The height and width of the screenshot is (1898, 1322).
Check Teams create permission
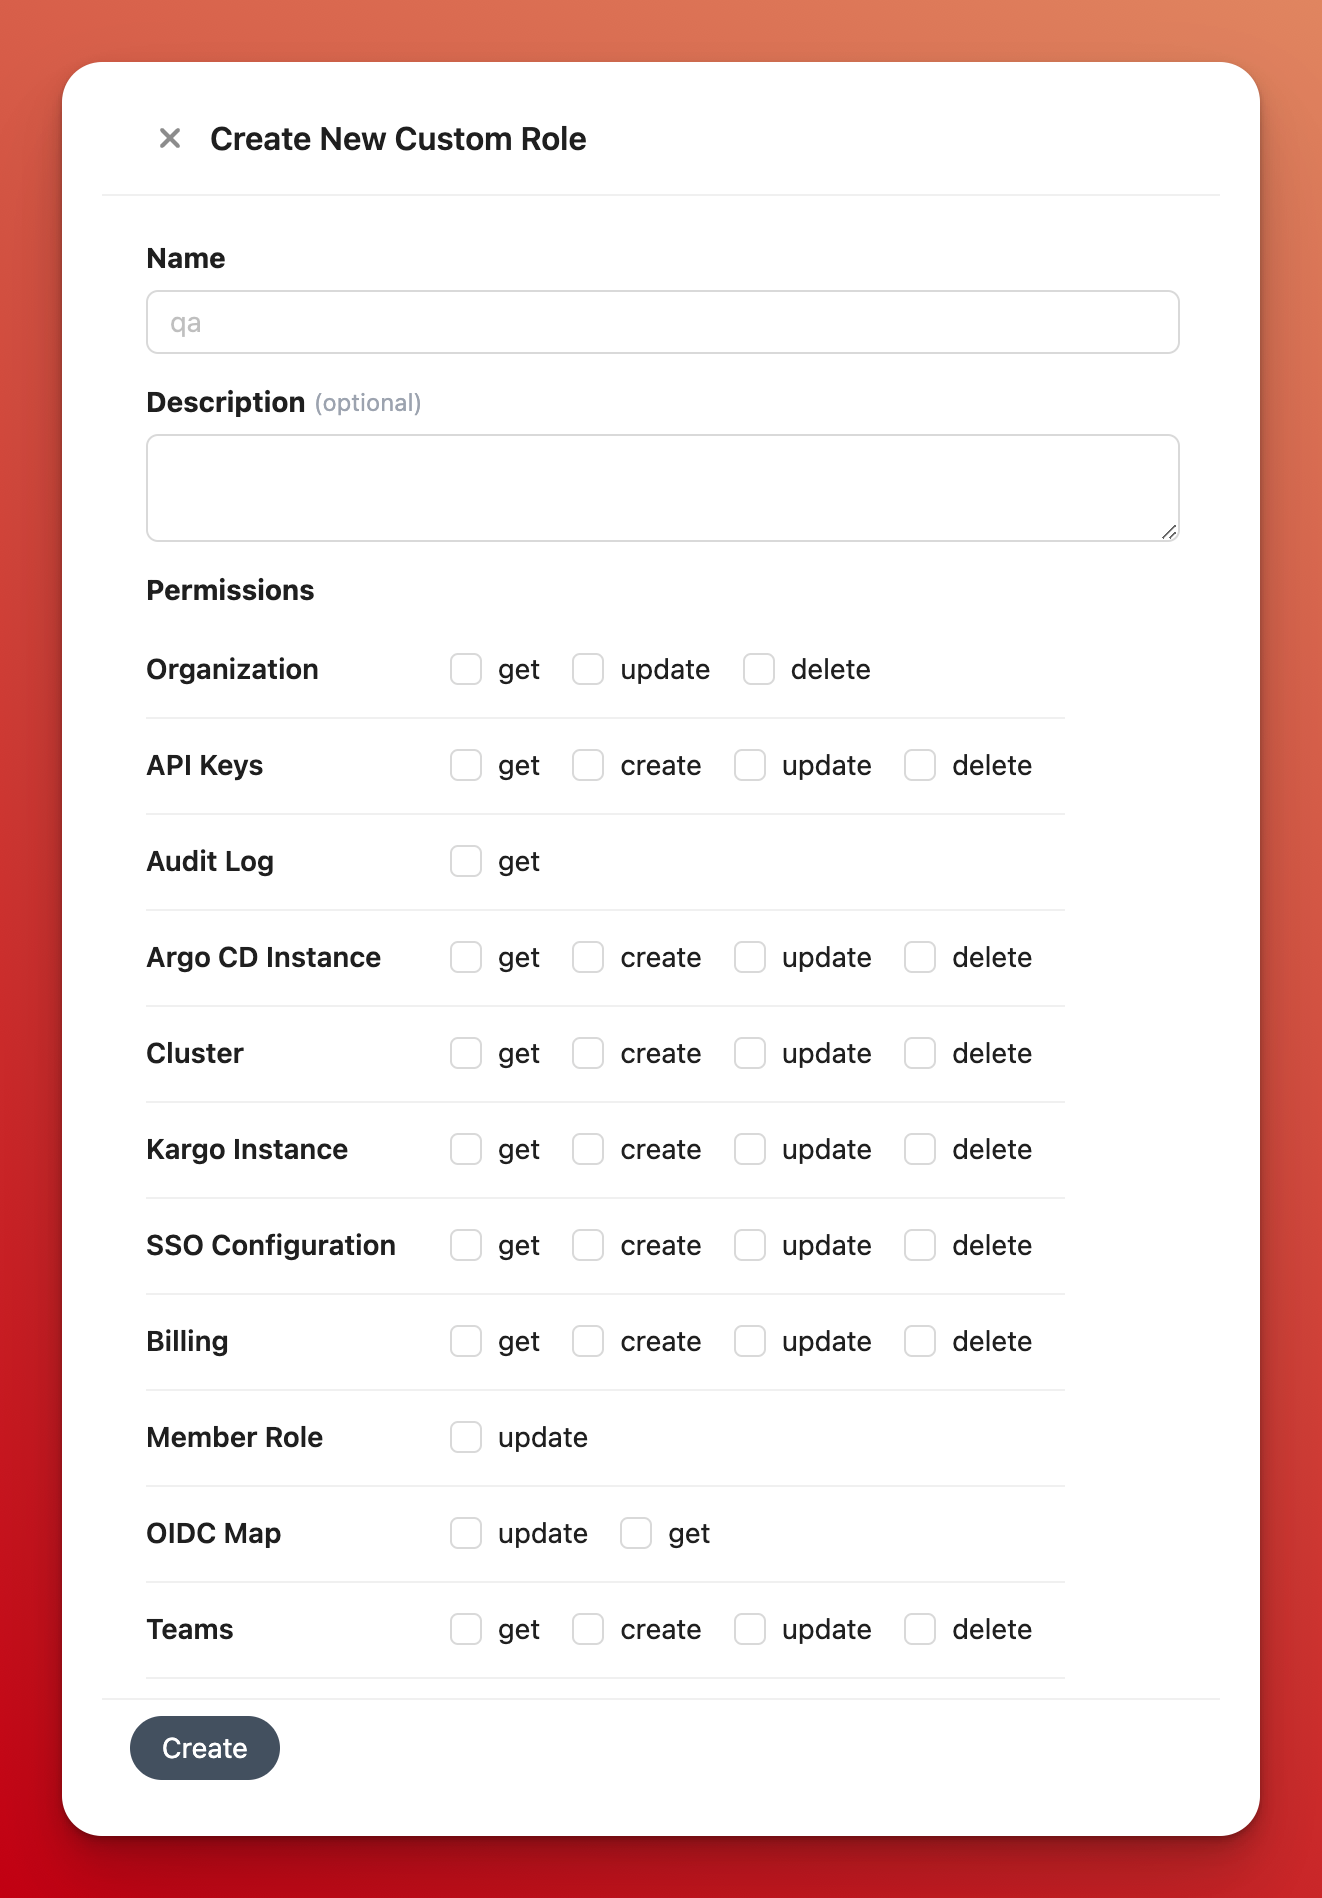coord(588,1629)
